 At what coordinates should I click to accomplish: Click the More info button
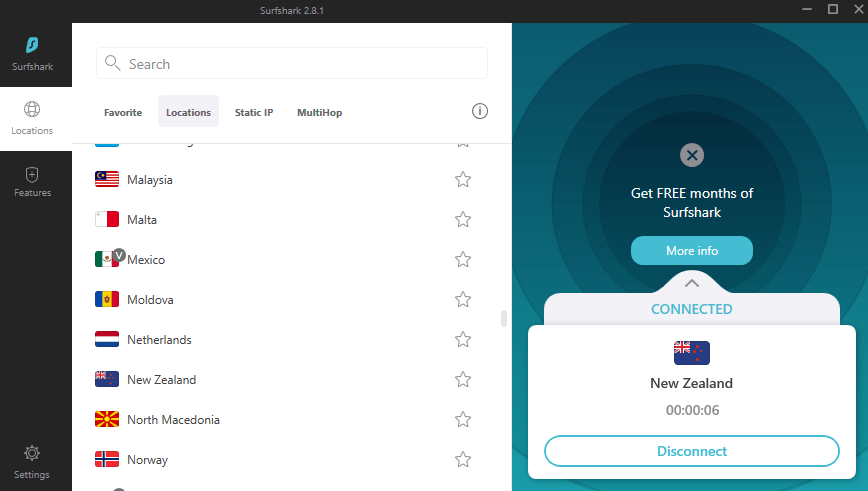click(x=691, y=251)
